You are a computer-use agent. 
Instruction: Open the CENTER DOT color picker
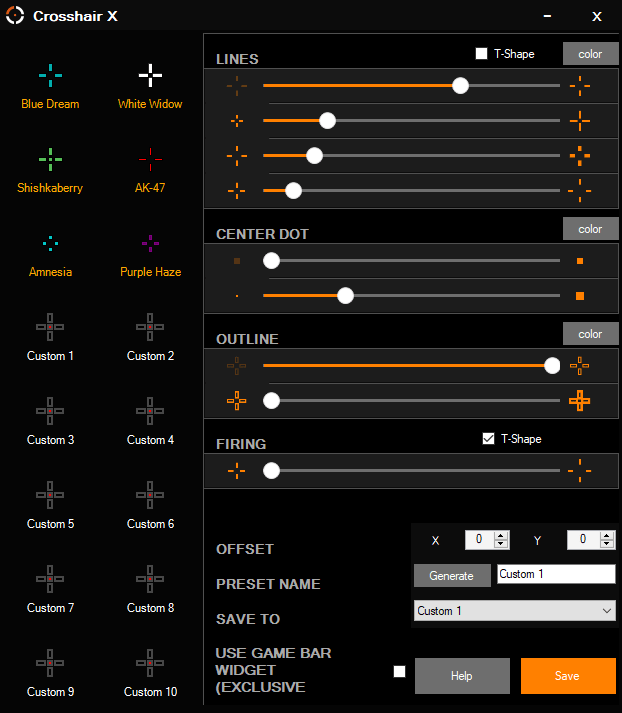pos(590,229)
